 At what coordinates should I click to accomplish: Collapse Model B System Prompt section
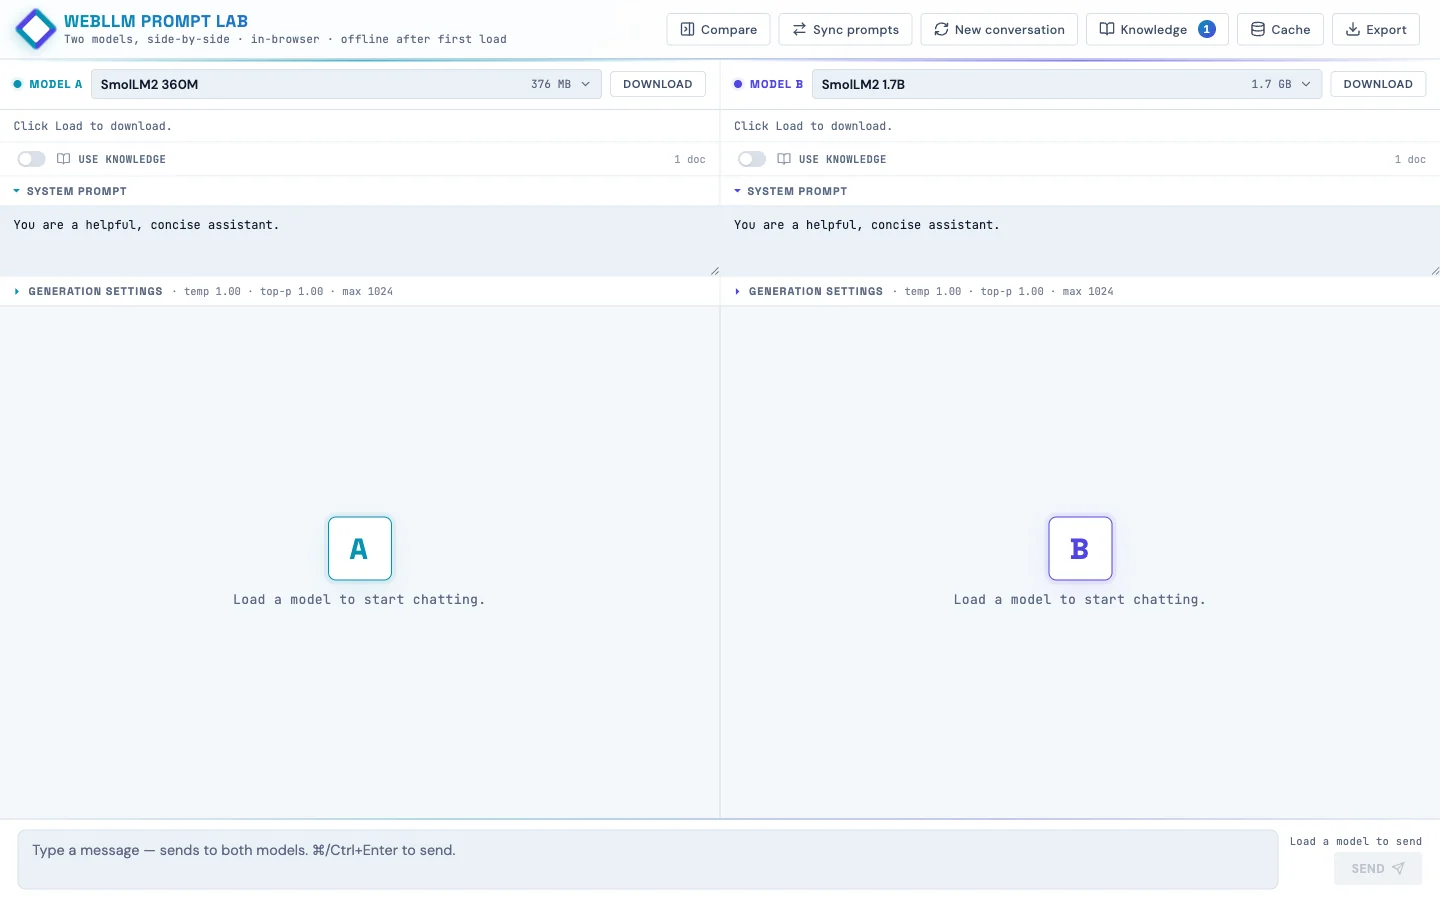(790, 191)
